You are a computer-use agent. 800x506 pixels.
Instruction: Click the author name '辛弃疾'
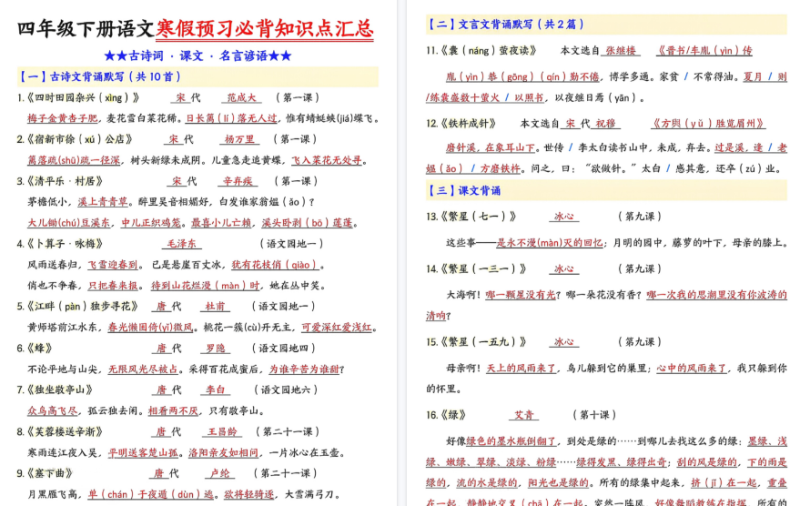pyautogui.click(x=238, y=181)
